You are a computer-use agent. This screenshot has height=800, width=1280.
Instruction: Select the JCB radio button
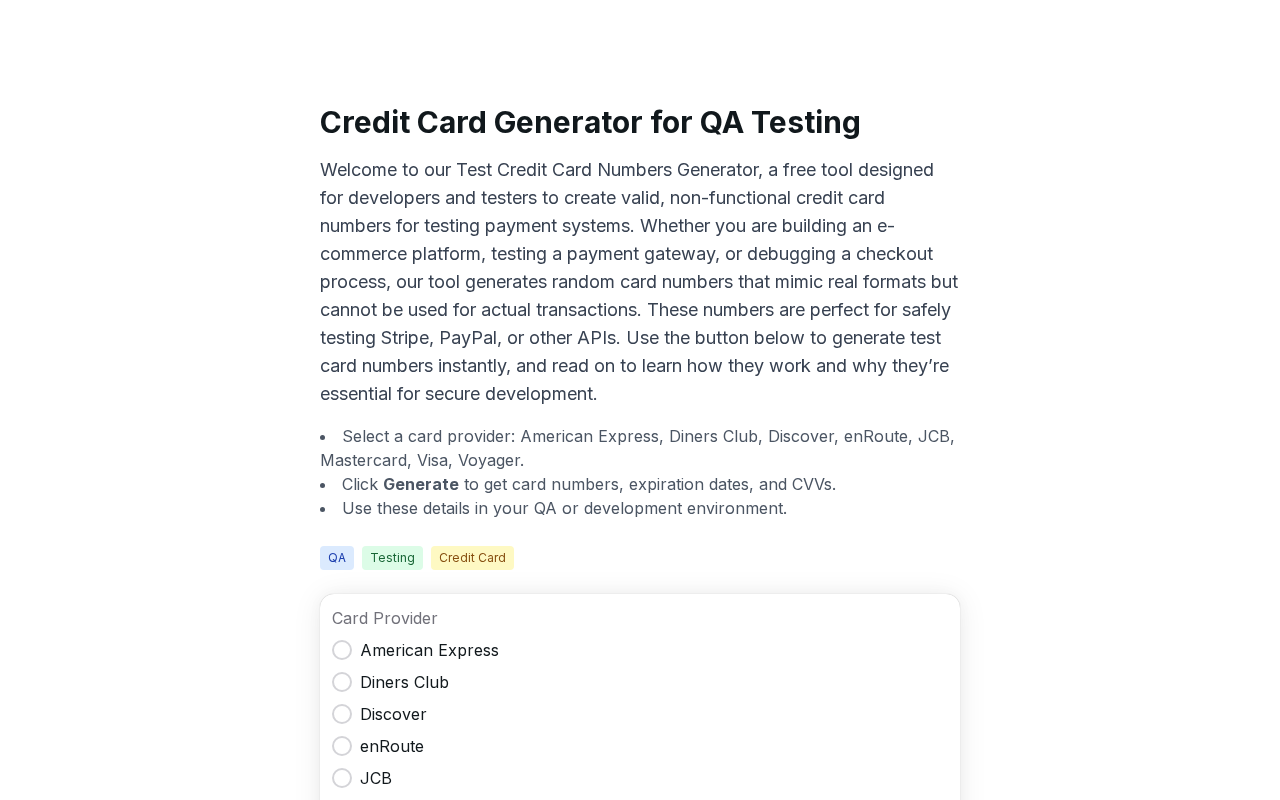(x=342, y=778)
